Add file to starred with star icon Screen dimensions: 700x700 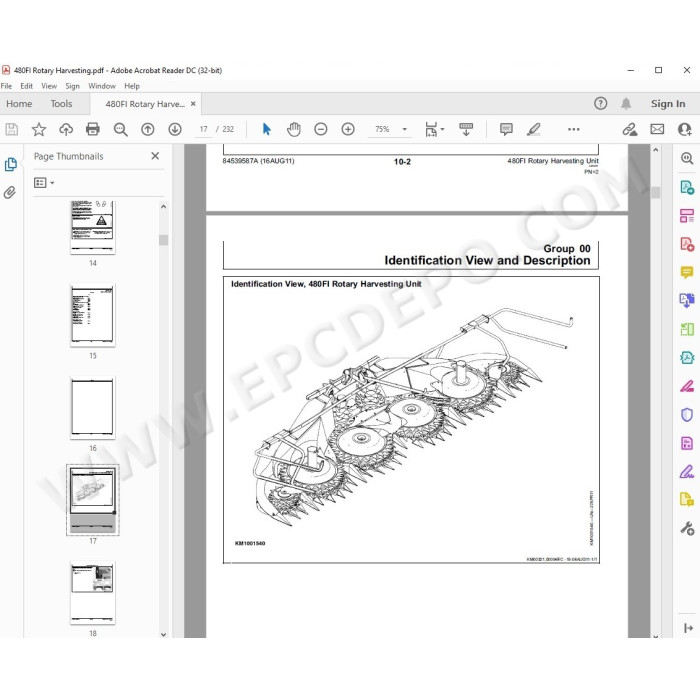39,129
